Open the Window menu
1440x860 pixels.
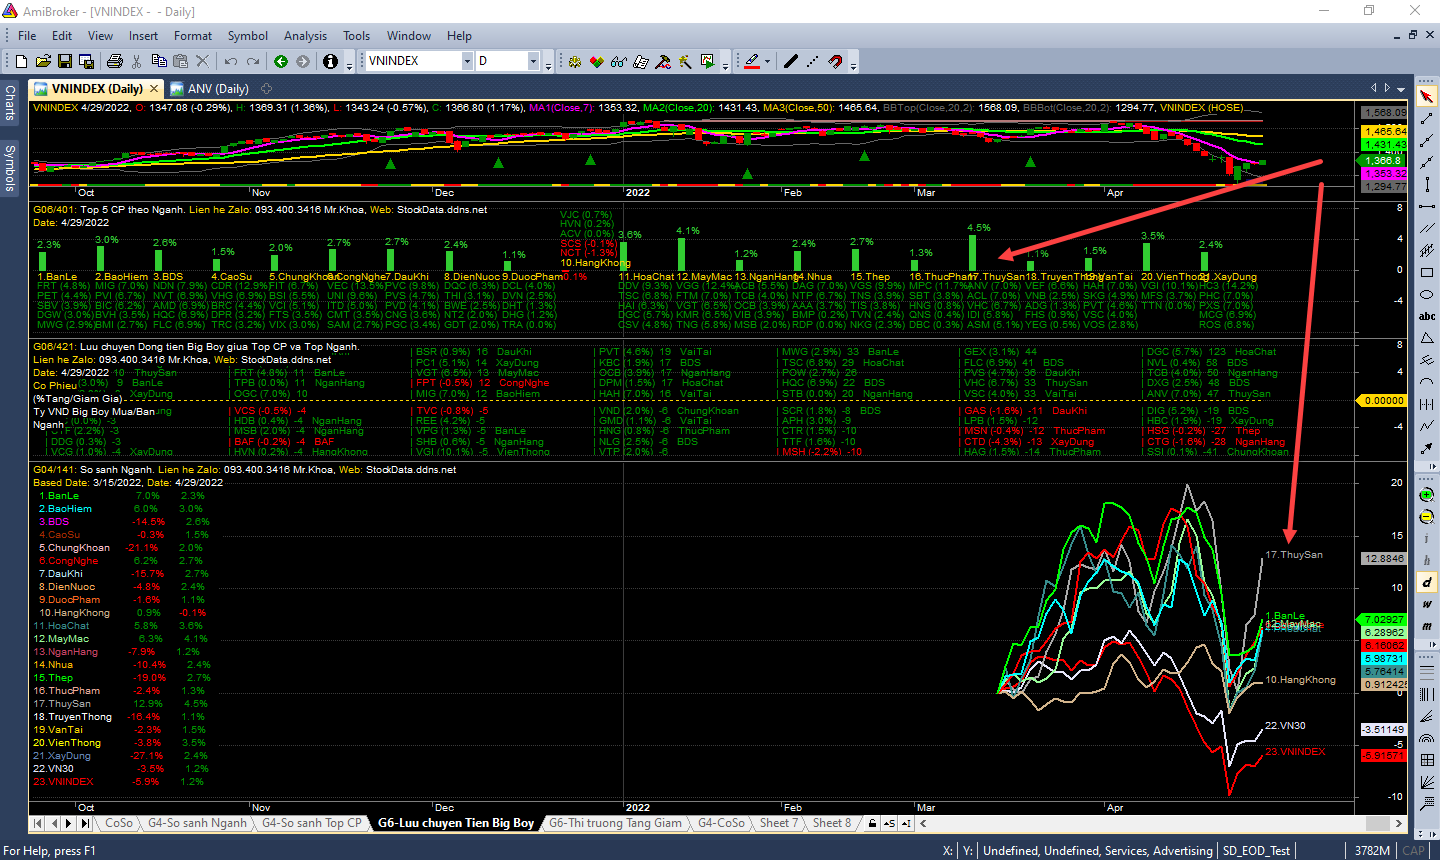[409, 35]
